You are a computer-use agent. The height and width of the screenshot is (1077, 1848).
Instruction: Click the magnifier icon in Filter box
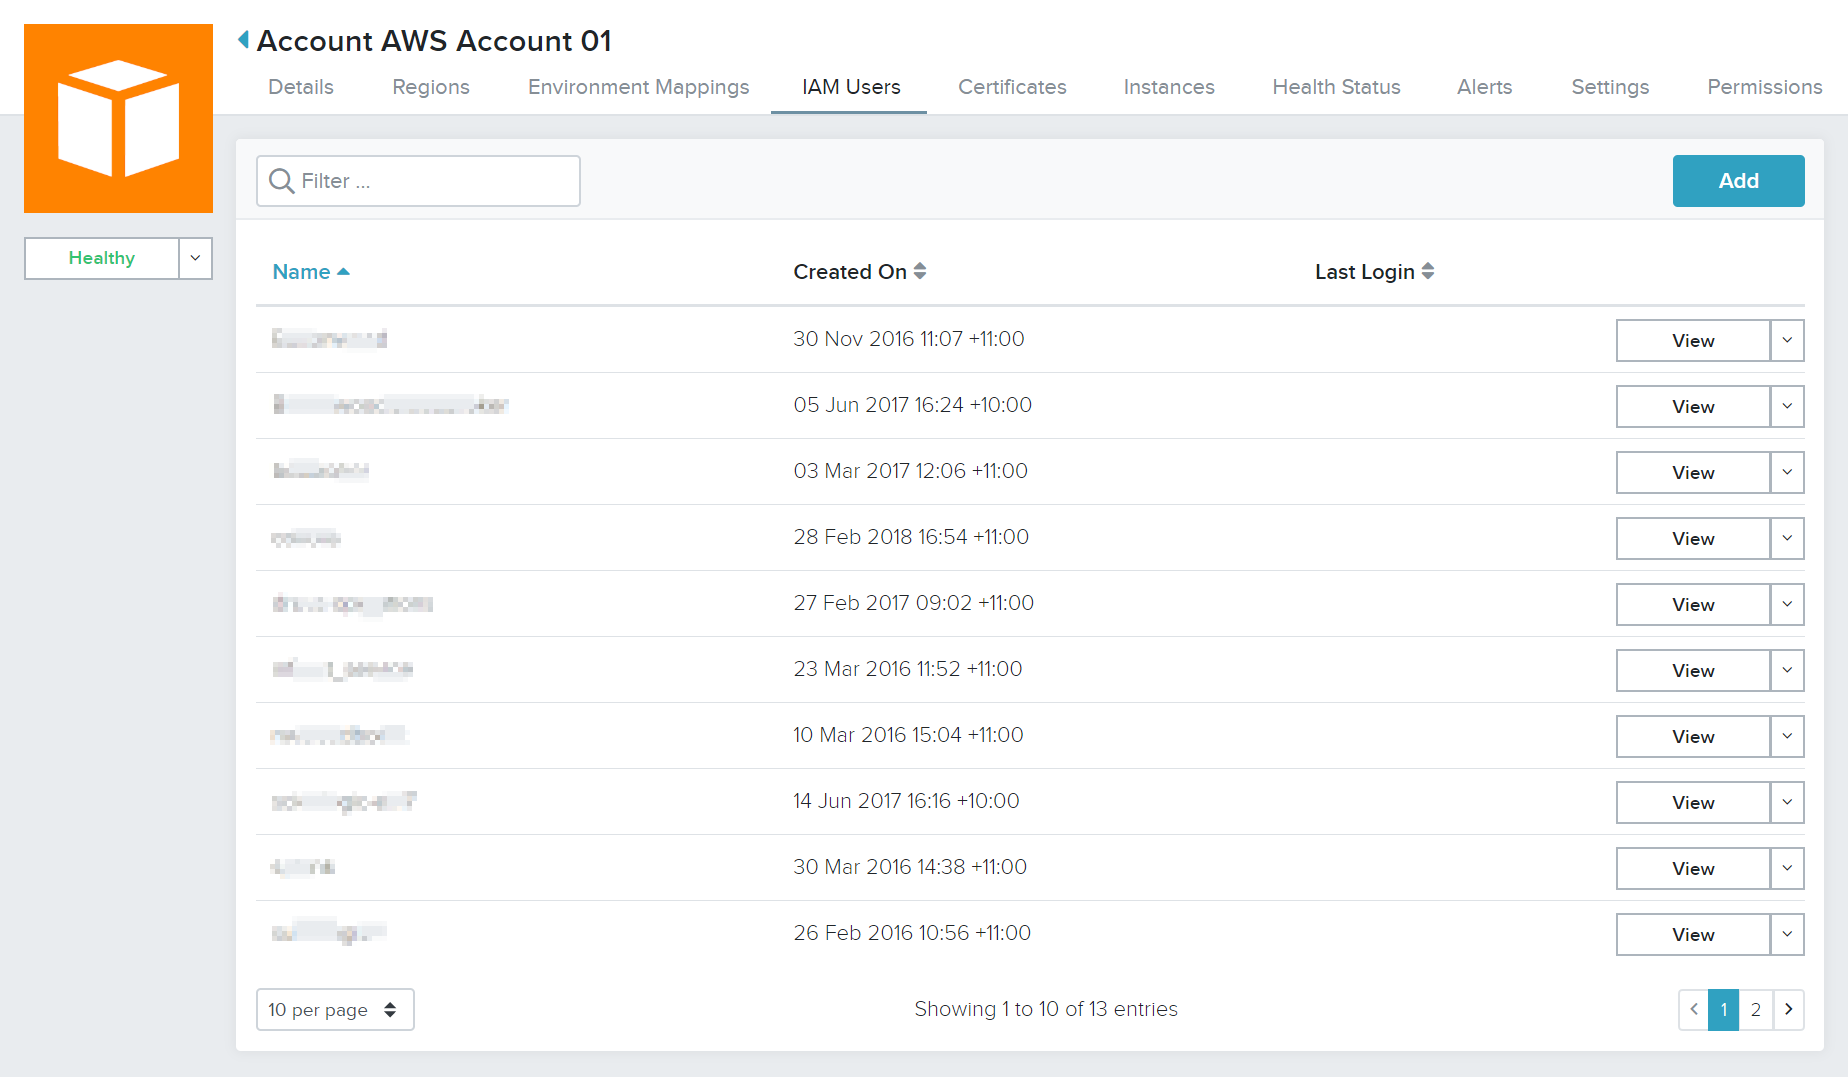282,181
